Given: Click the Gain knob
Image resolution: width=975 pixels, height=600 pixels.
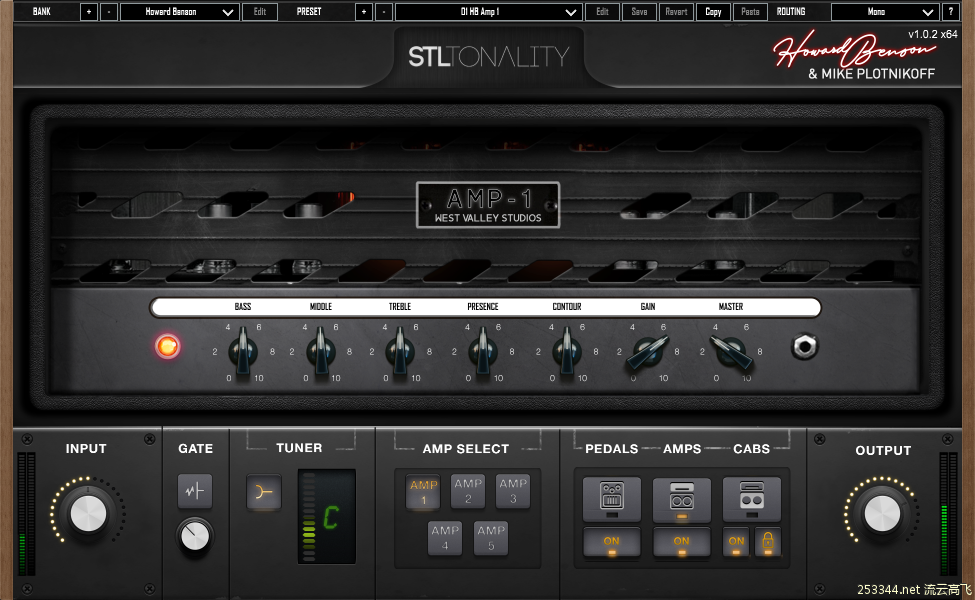Looking at the screenshot, I should click(648, 352).
